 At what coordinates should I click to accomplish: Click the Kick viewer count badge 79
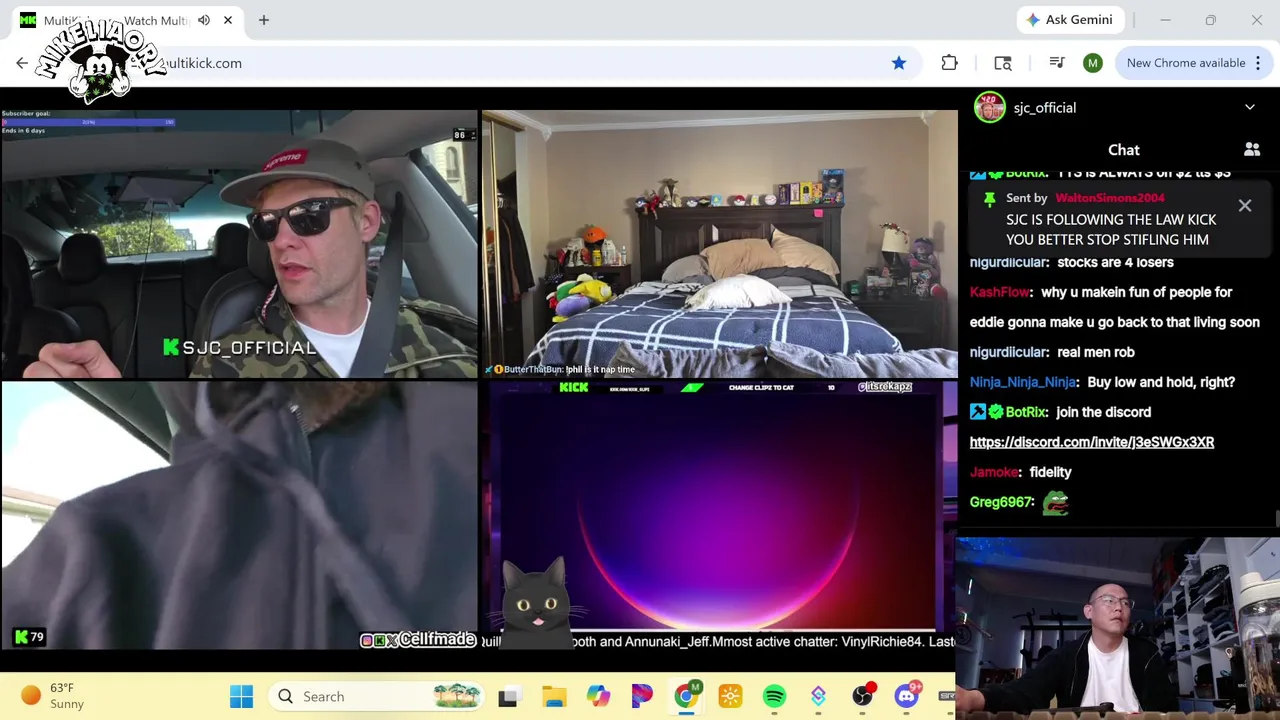coord(29,637)
